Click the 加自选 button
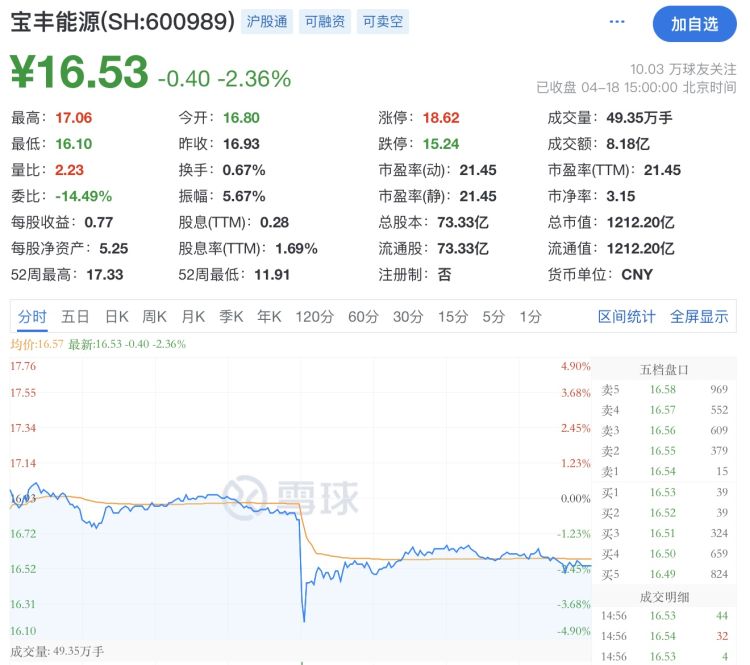 (695, 24)
